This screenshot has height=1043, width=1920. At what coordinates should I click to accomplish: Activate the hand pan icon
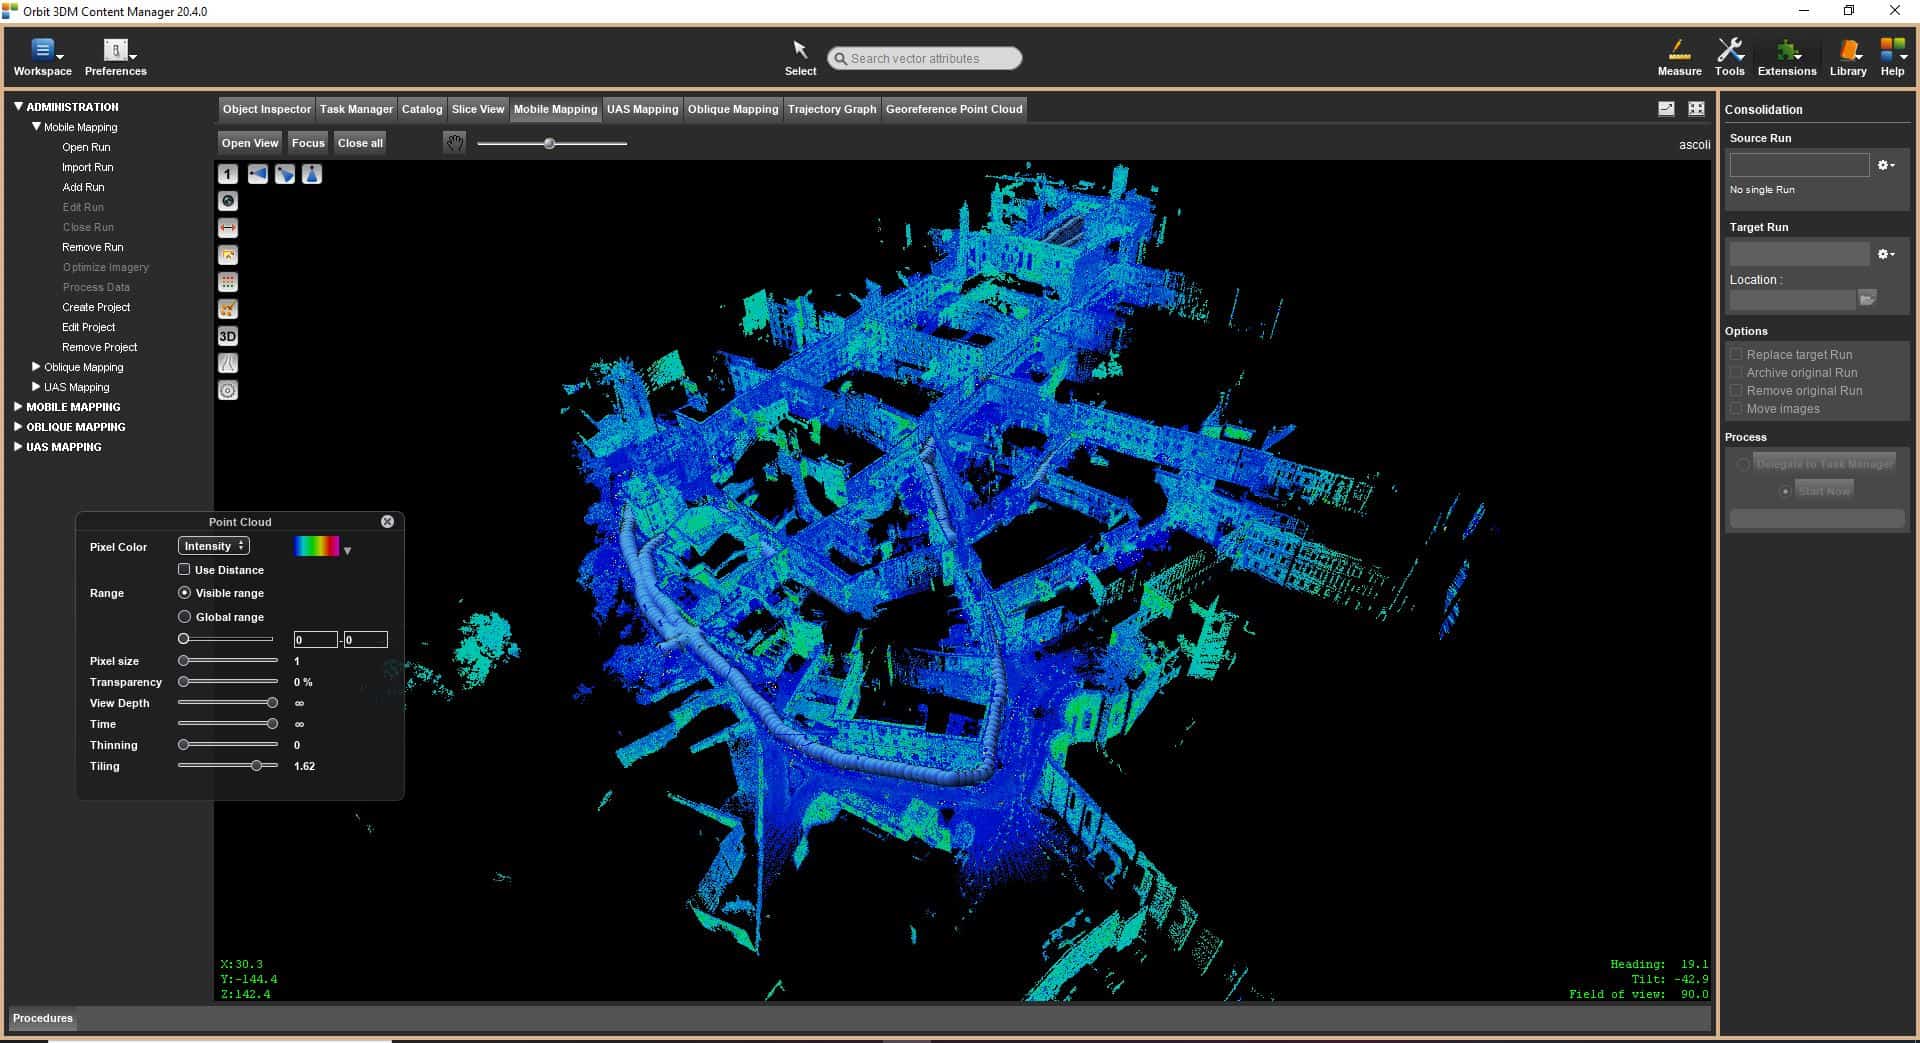pos(454,143)
